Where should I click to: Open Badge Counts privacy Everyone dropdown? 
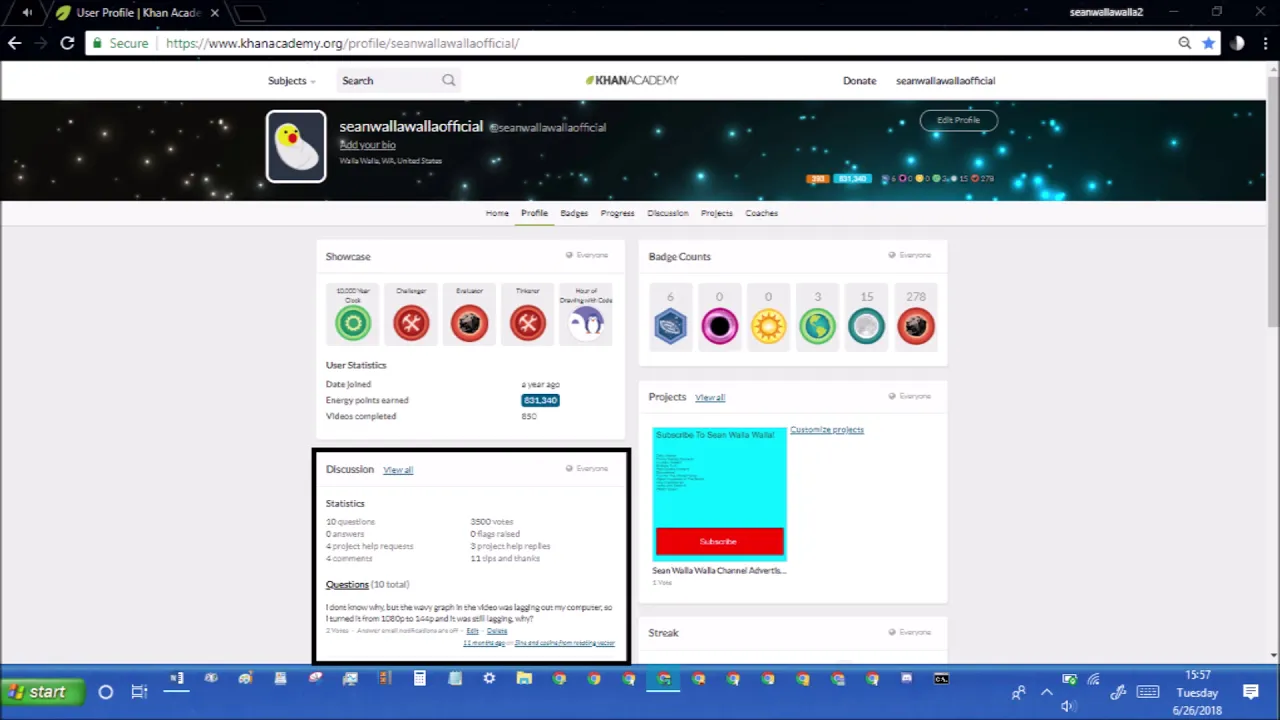910,255
